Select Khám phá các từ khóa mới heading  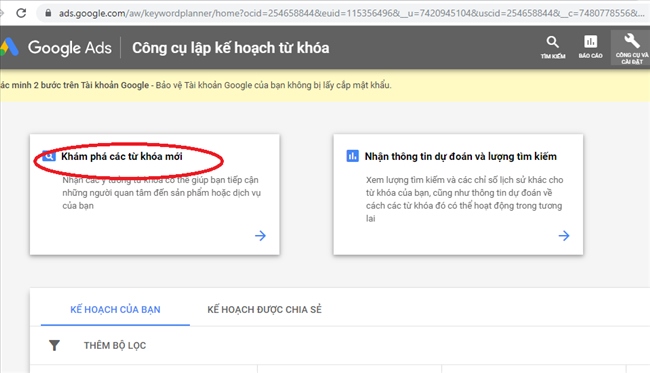click(x=121, y=156)
